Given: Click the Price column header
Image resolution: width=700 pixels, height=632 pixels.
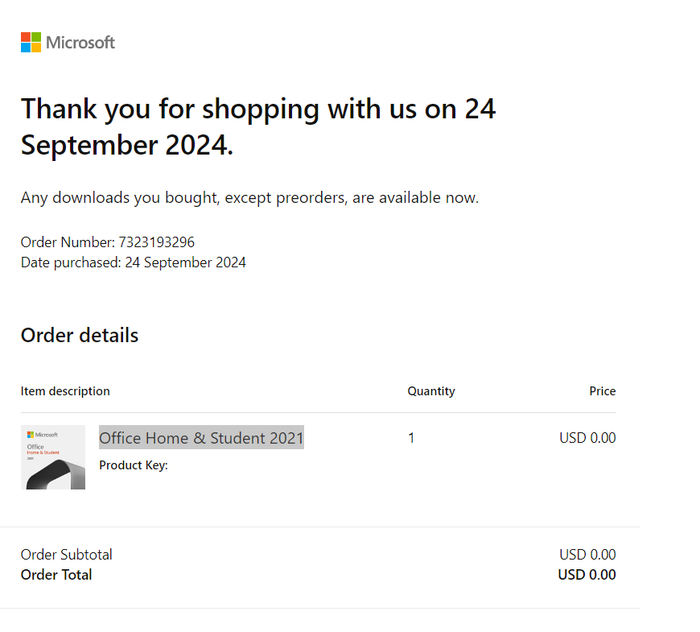Looking at the screenshot, I should (602, 391).
